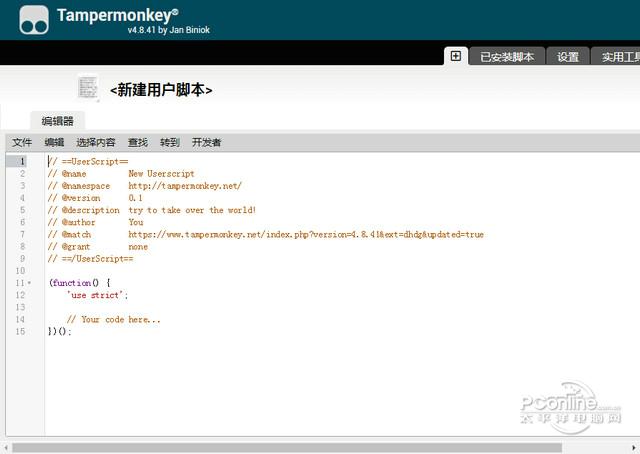Click the Tampermonkey logo icon

34,20
